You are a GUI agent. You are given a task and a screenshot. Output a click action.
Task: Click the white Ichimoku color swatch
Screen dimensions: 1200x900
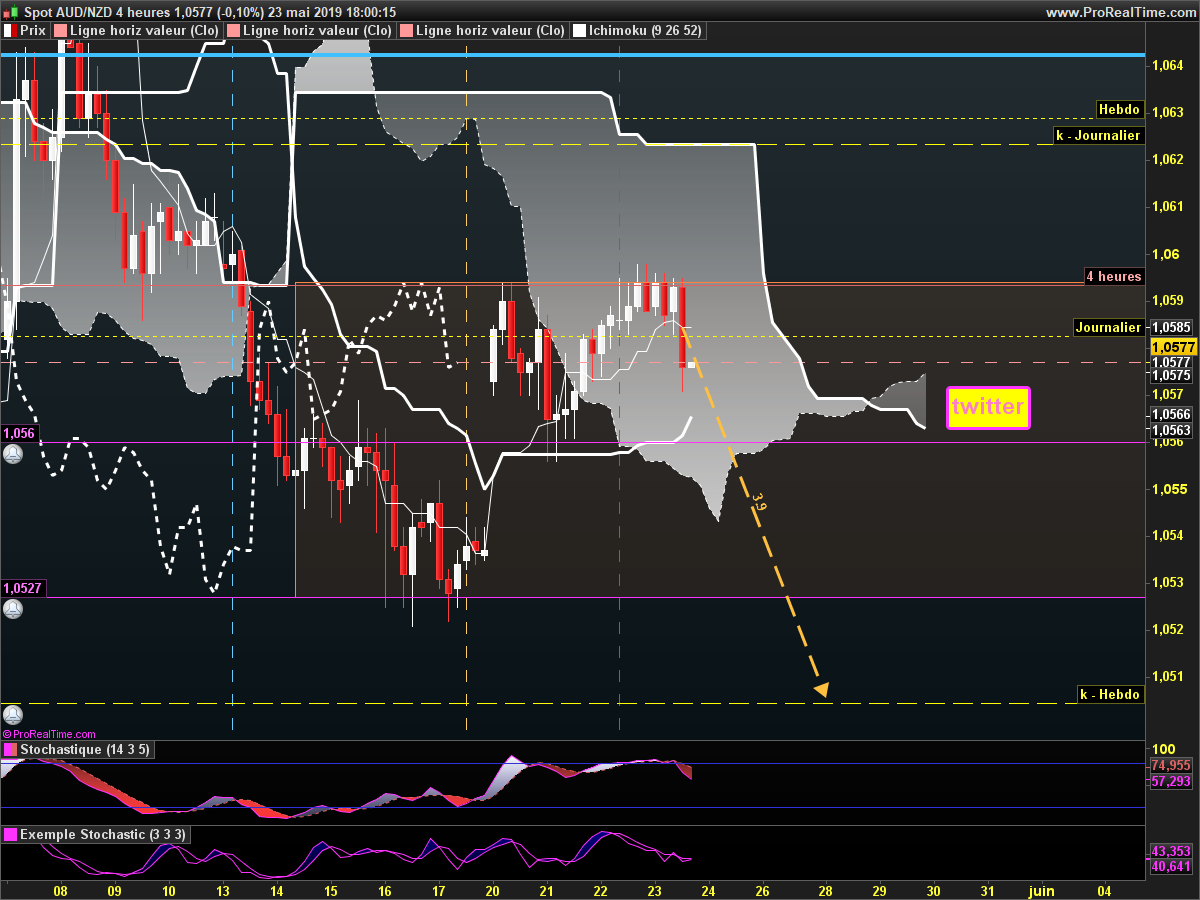(x=579, y=31)
